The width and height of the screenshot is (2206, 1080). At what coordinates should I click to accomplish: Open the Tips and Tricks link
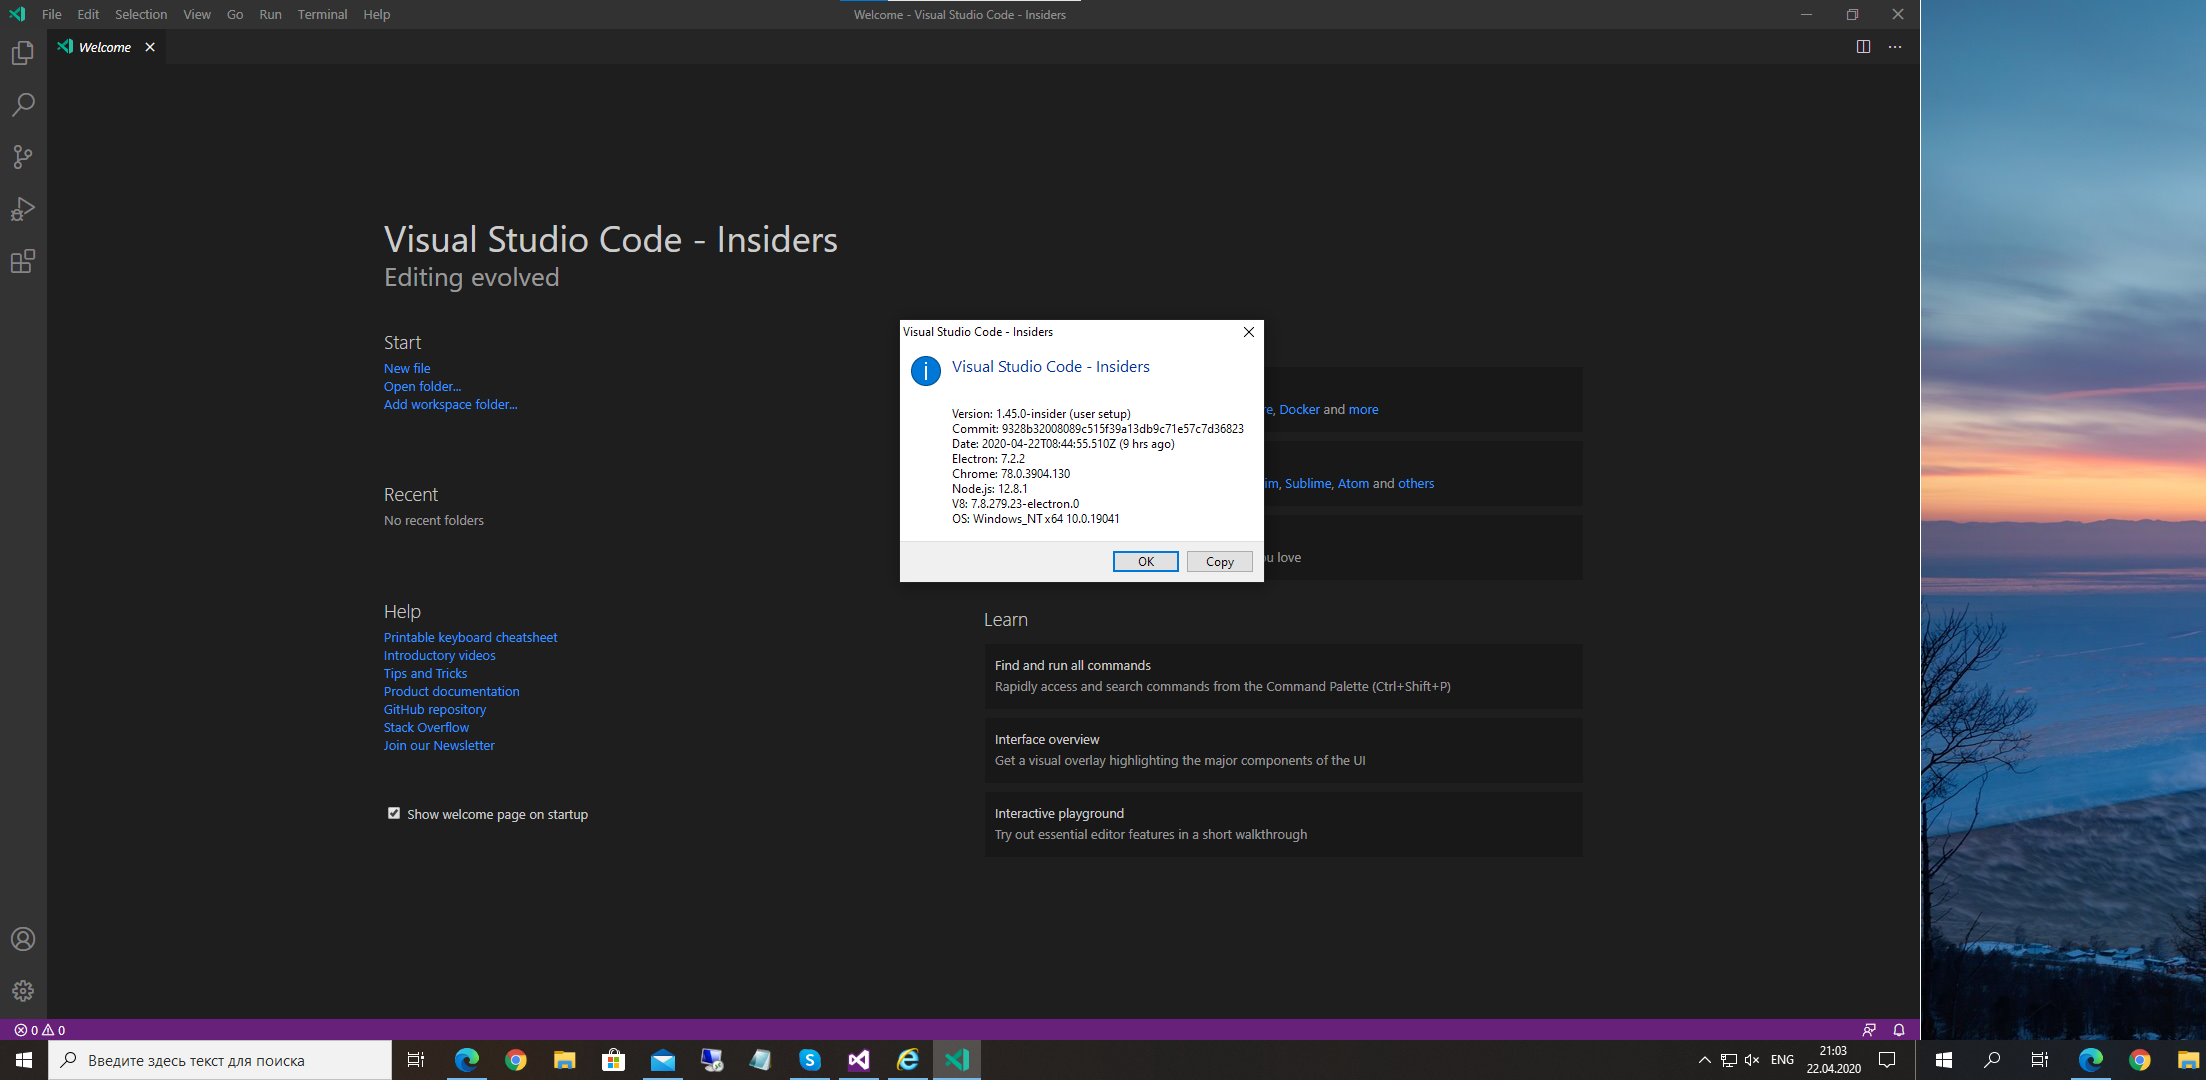coord(425,673)
